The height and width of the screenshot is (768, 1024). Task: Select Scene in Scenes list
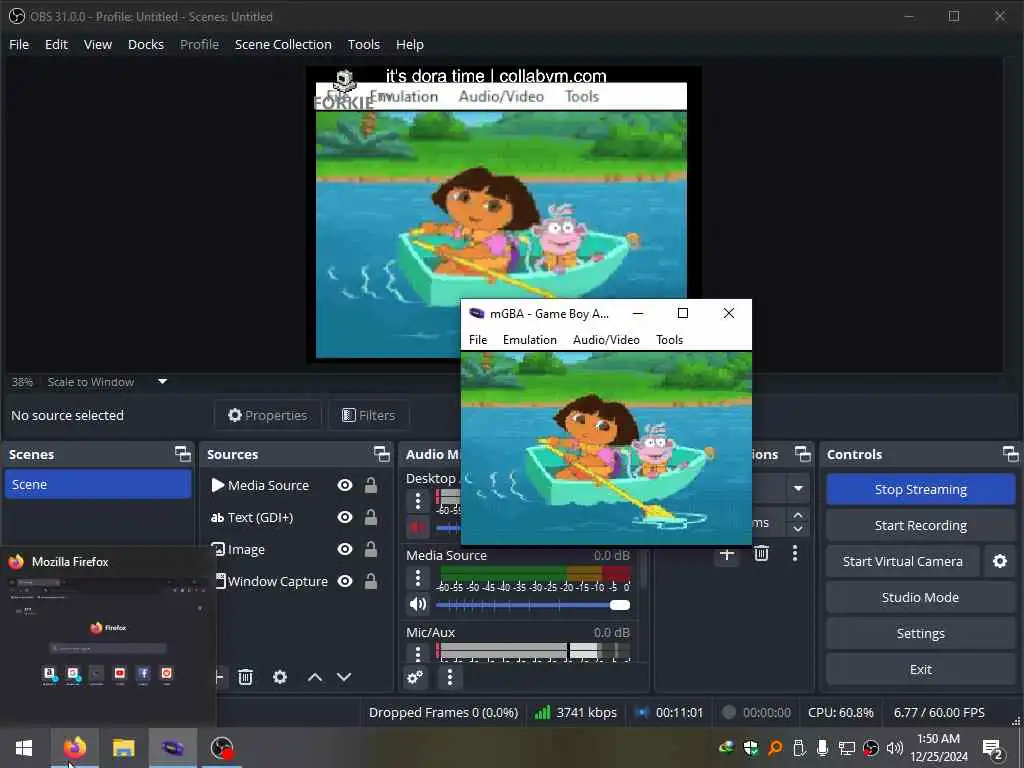98,485
